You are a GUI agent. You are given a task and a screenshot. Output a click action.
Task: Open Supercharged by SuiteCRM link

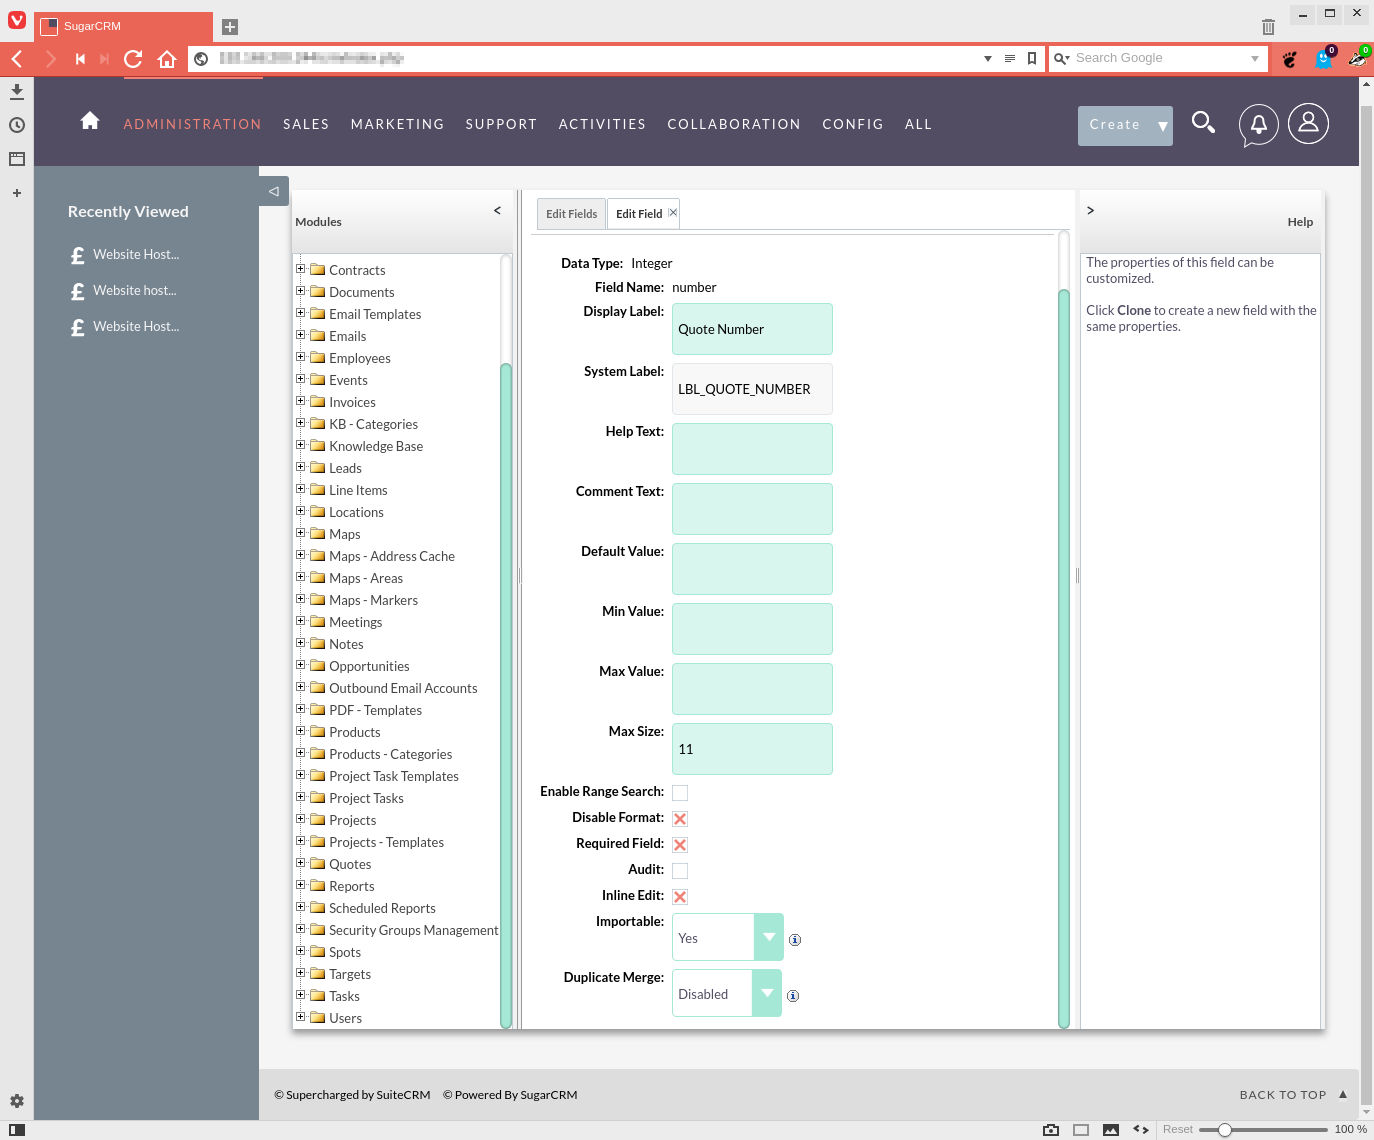pos(352,1095)
